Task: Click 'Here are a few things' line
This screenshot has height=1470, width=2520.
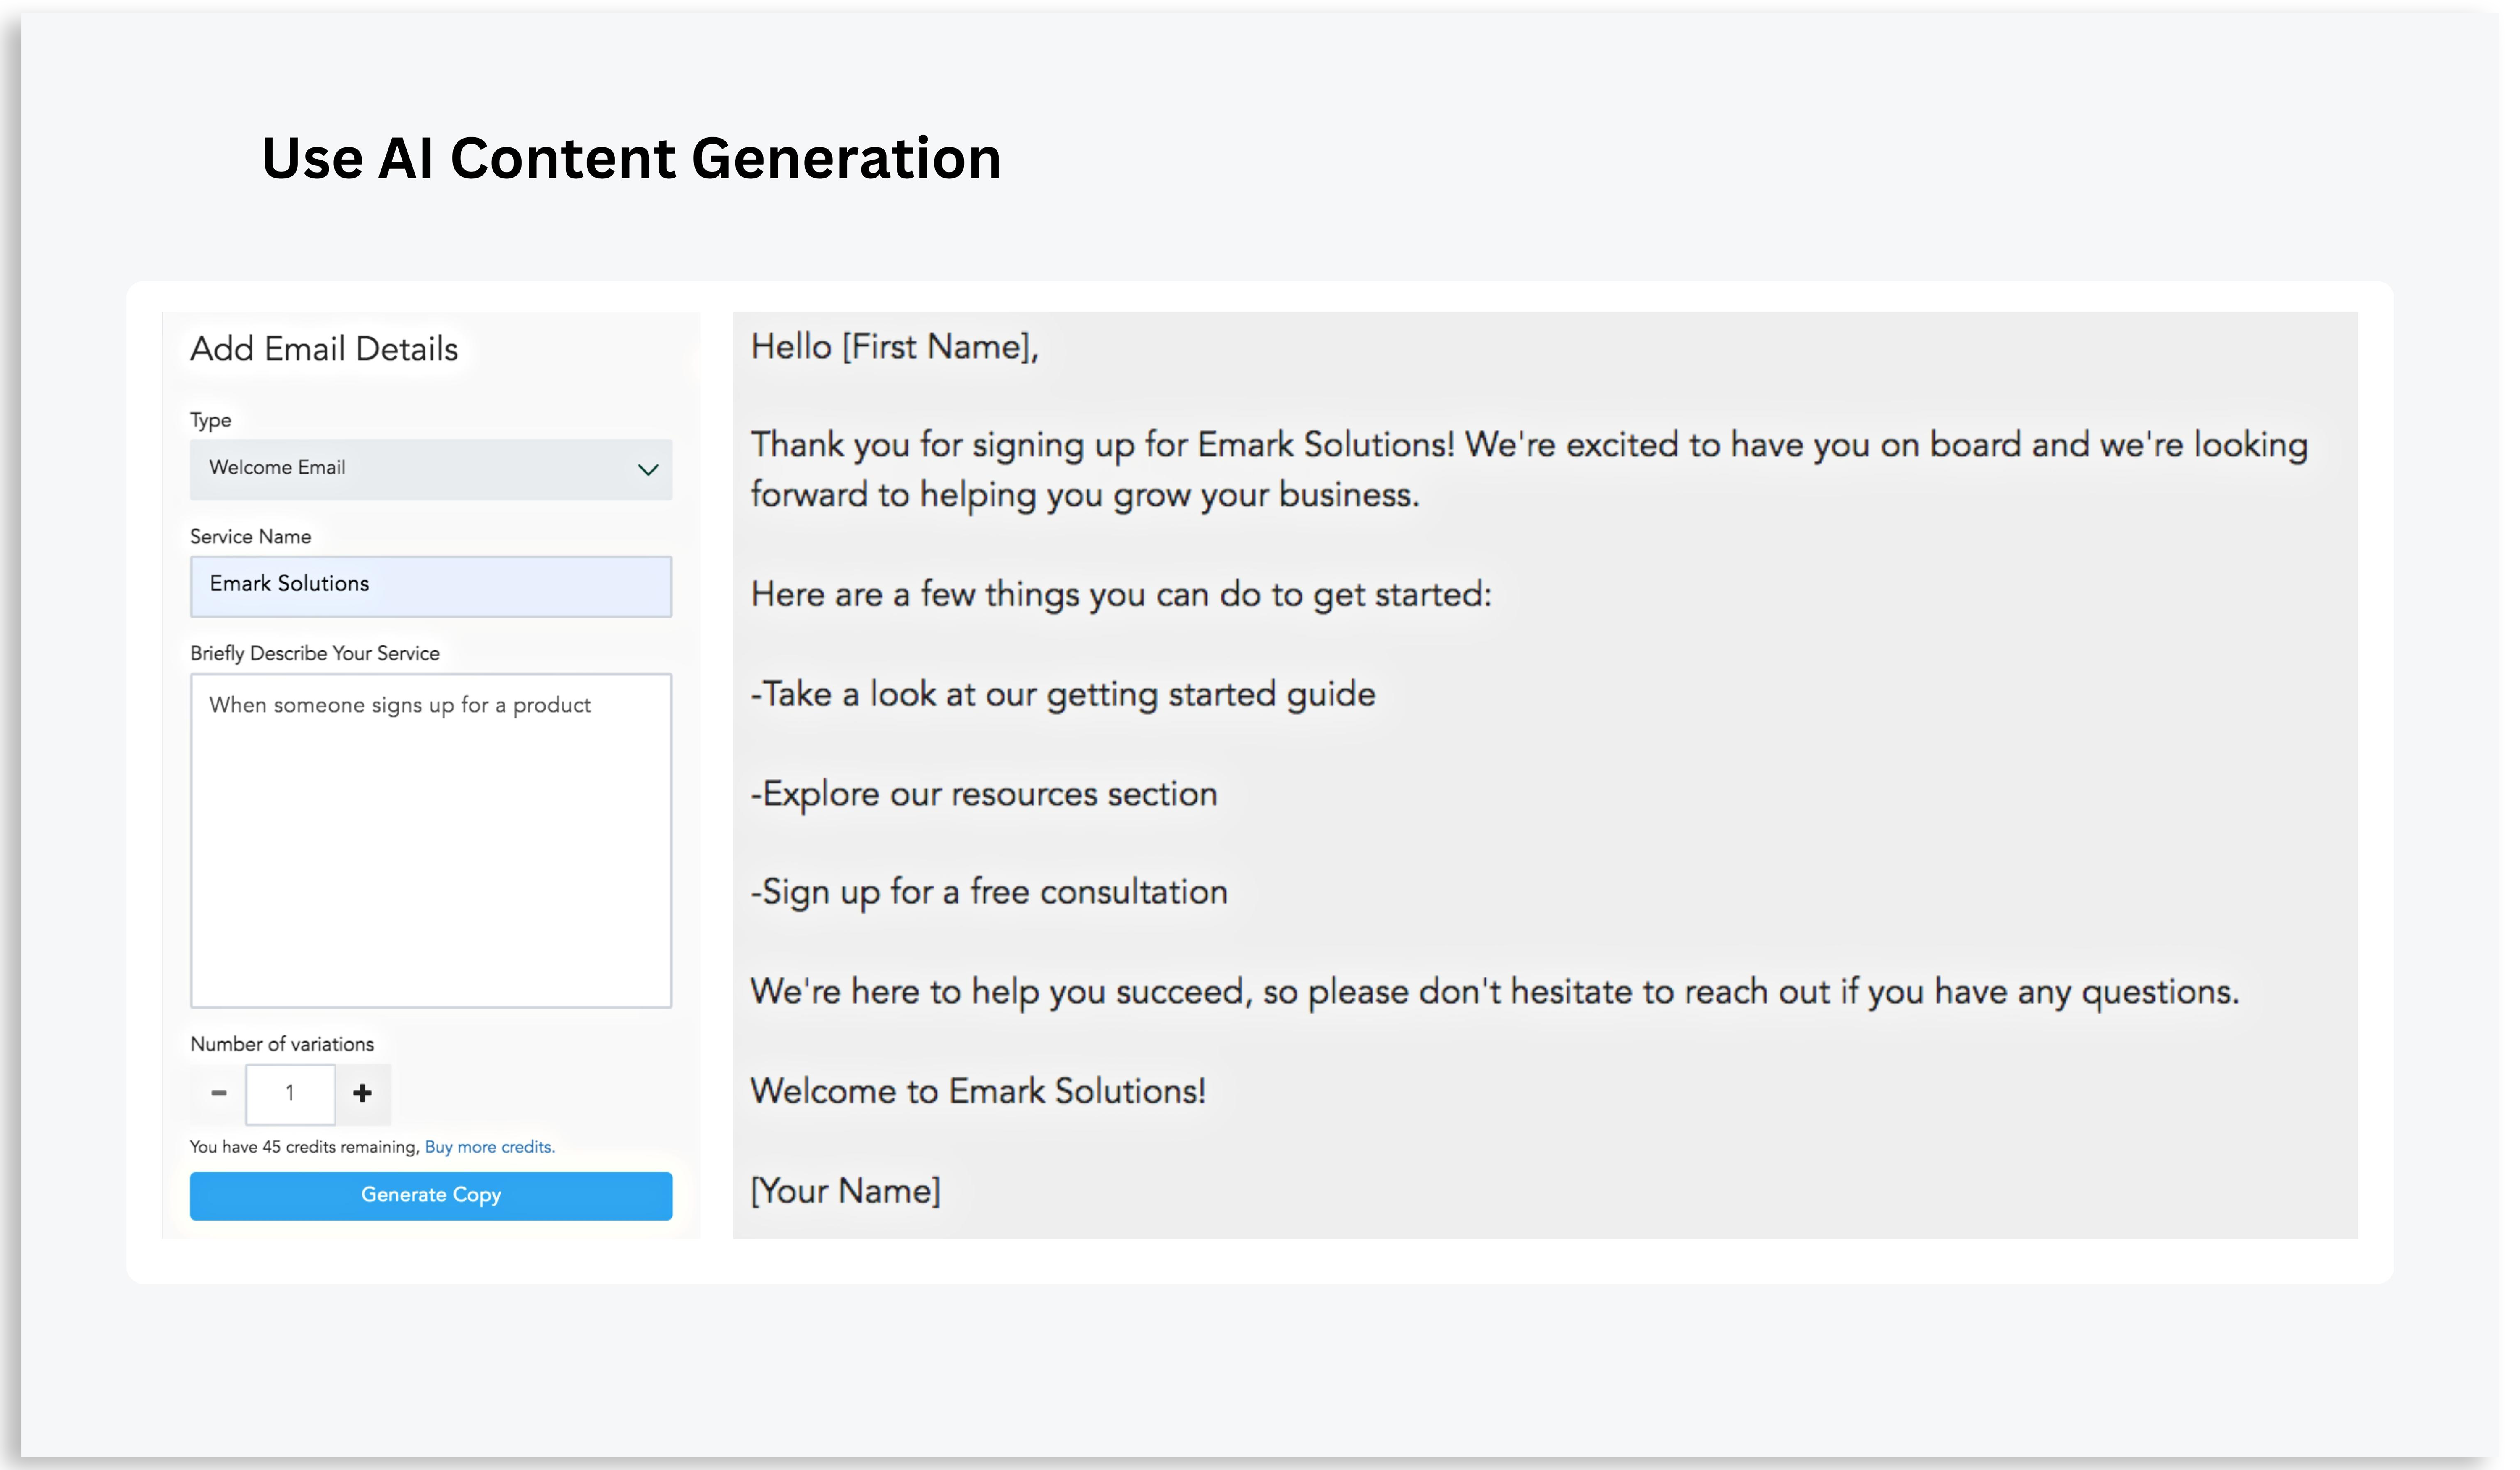Action: coord(1121,595)
